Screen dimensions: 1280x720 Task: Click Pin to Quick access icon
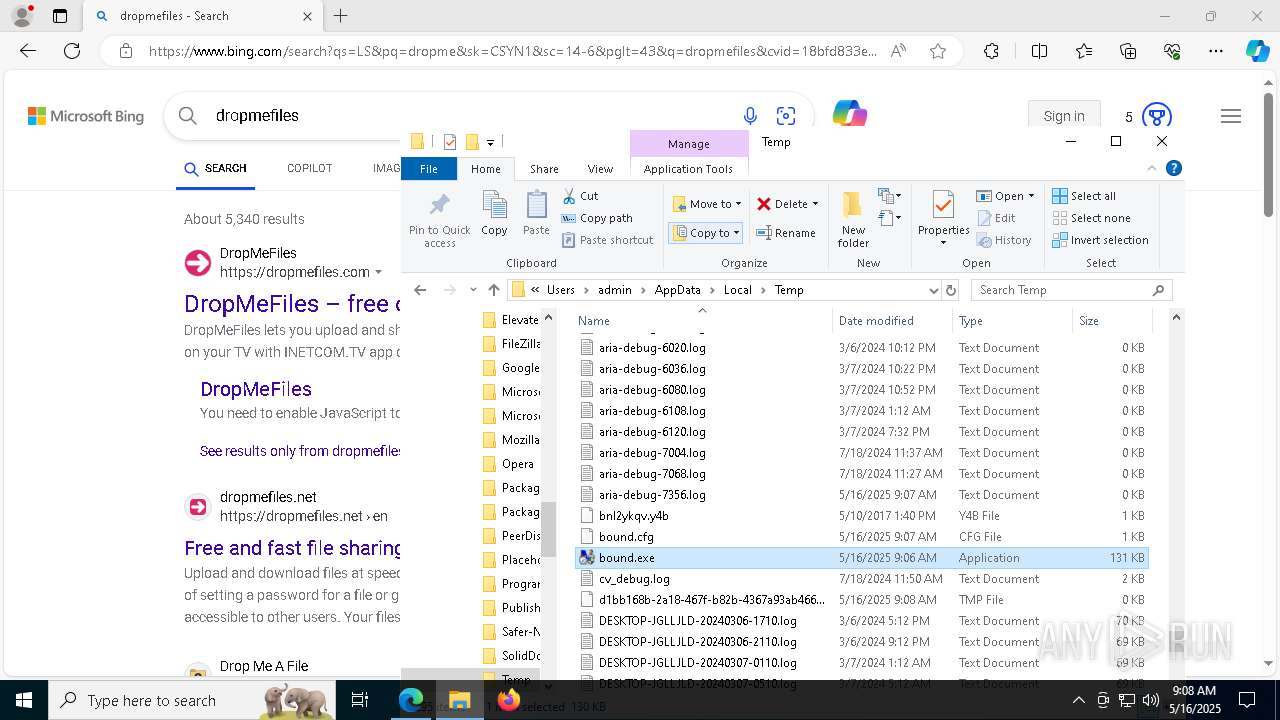pyautogui.click(x=439, y=219)
